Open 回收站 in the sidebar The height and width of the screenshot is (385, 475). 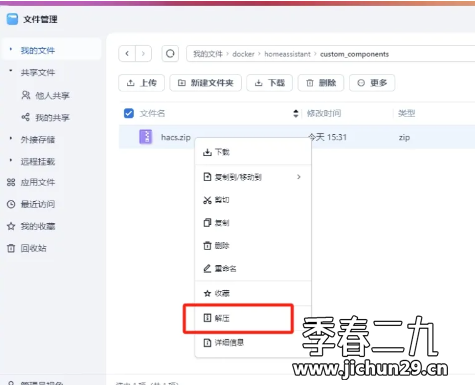click(x=33, y=248)
